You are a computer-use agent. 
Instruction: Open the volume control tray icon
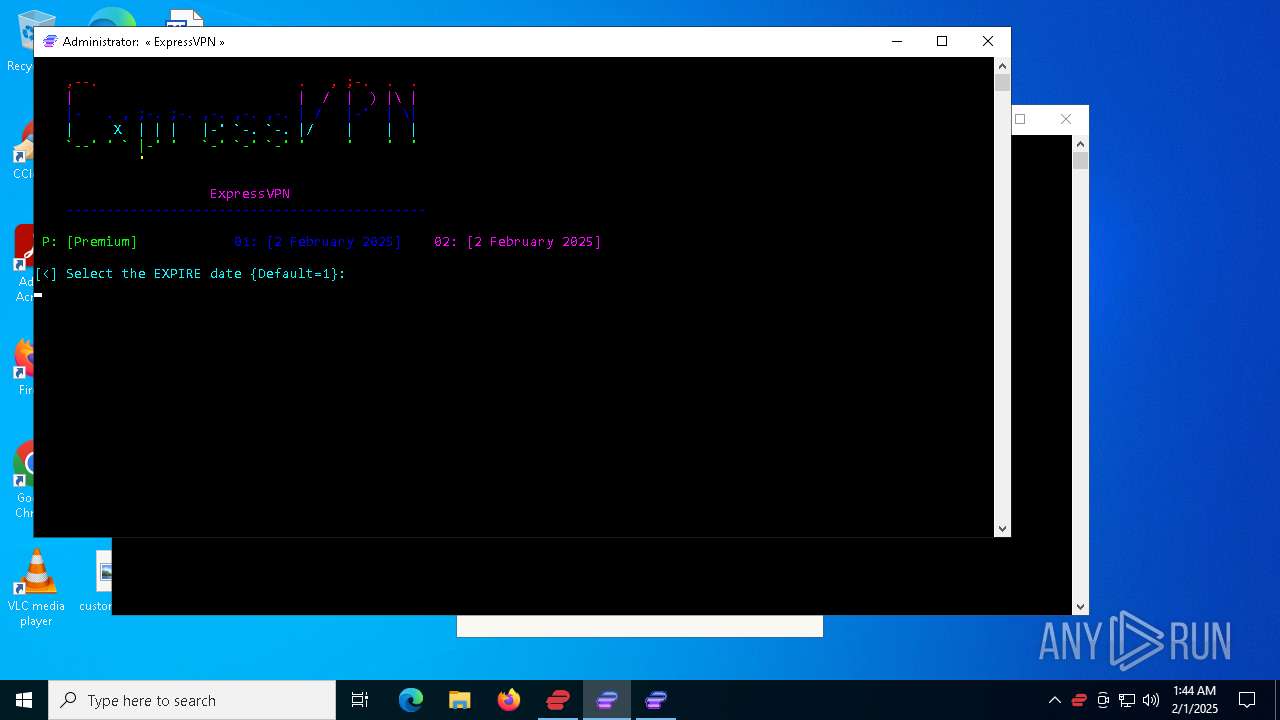point(1151,700)
